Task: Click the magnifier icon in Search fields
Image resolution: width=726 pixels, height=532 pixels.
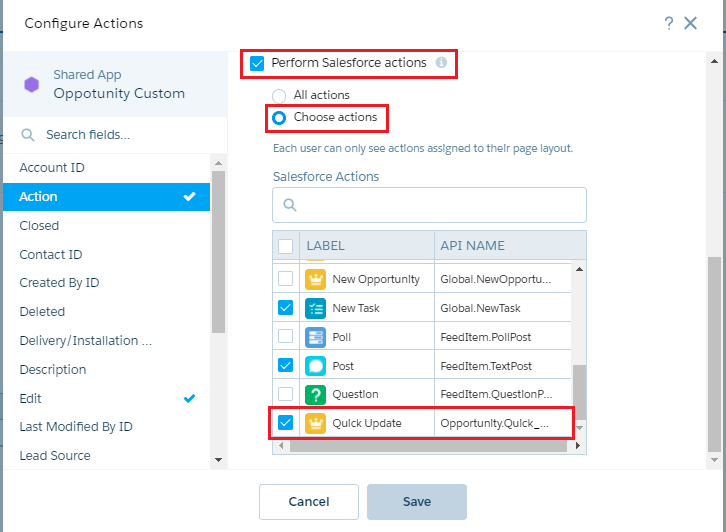Action: click(x=28, y=135)
